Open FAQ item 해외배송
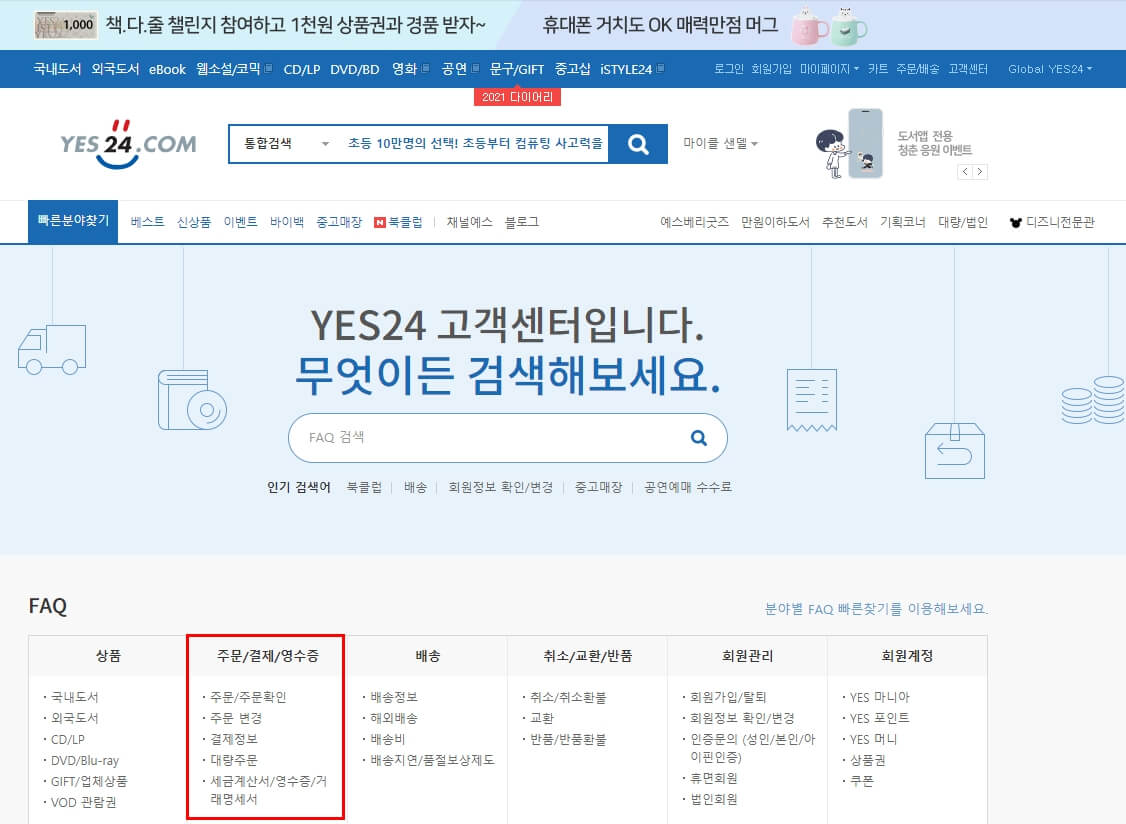This screenshot has height=824, width=1126. (394, 718)
